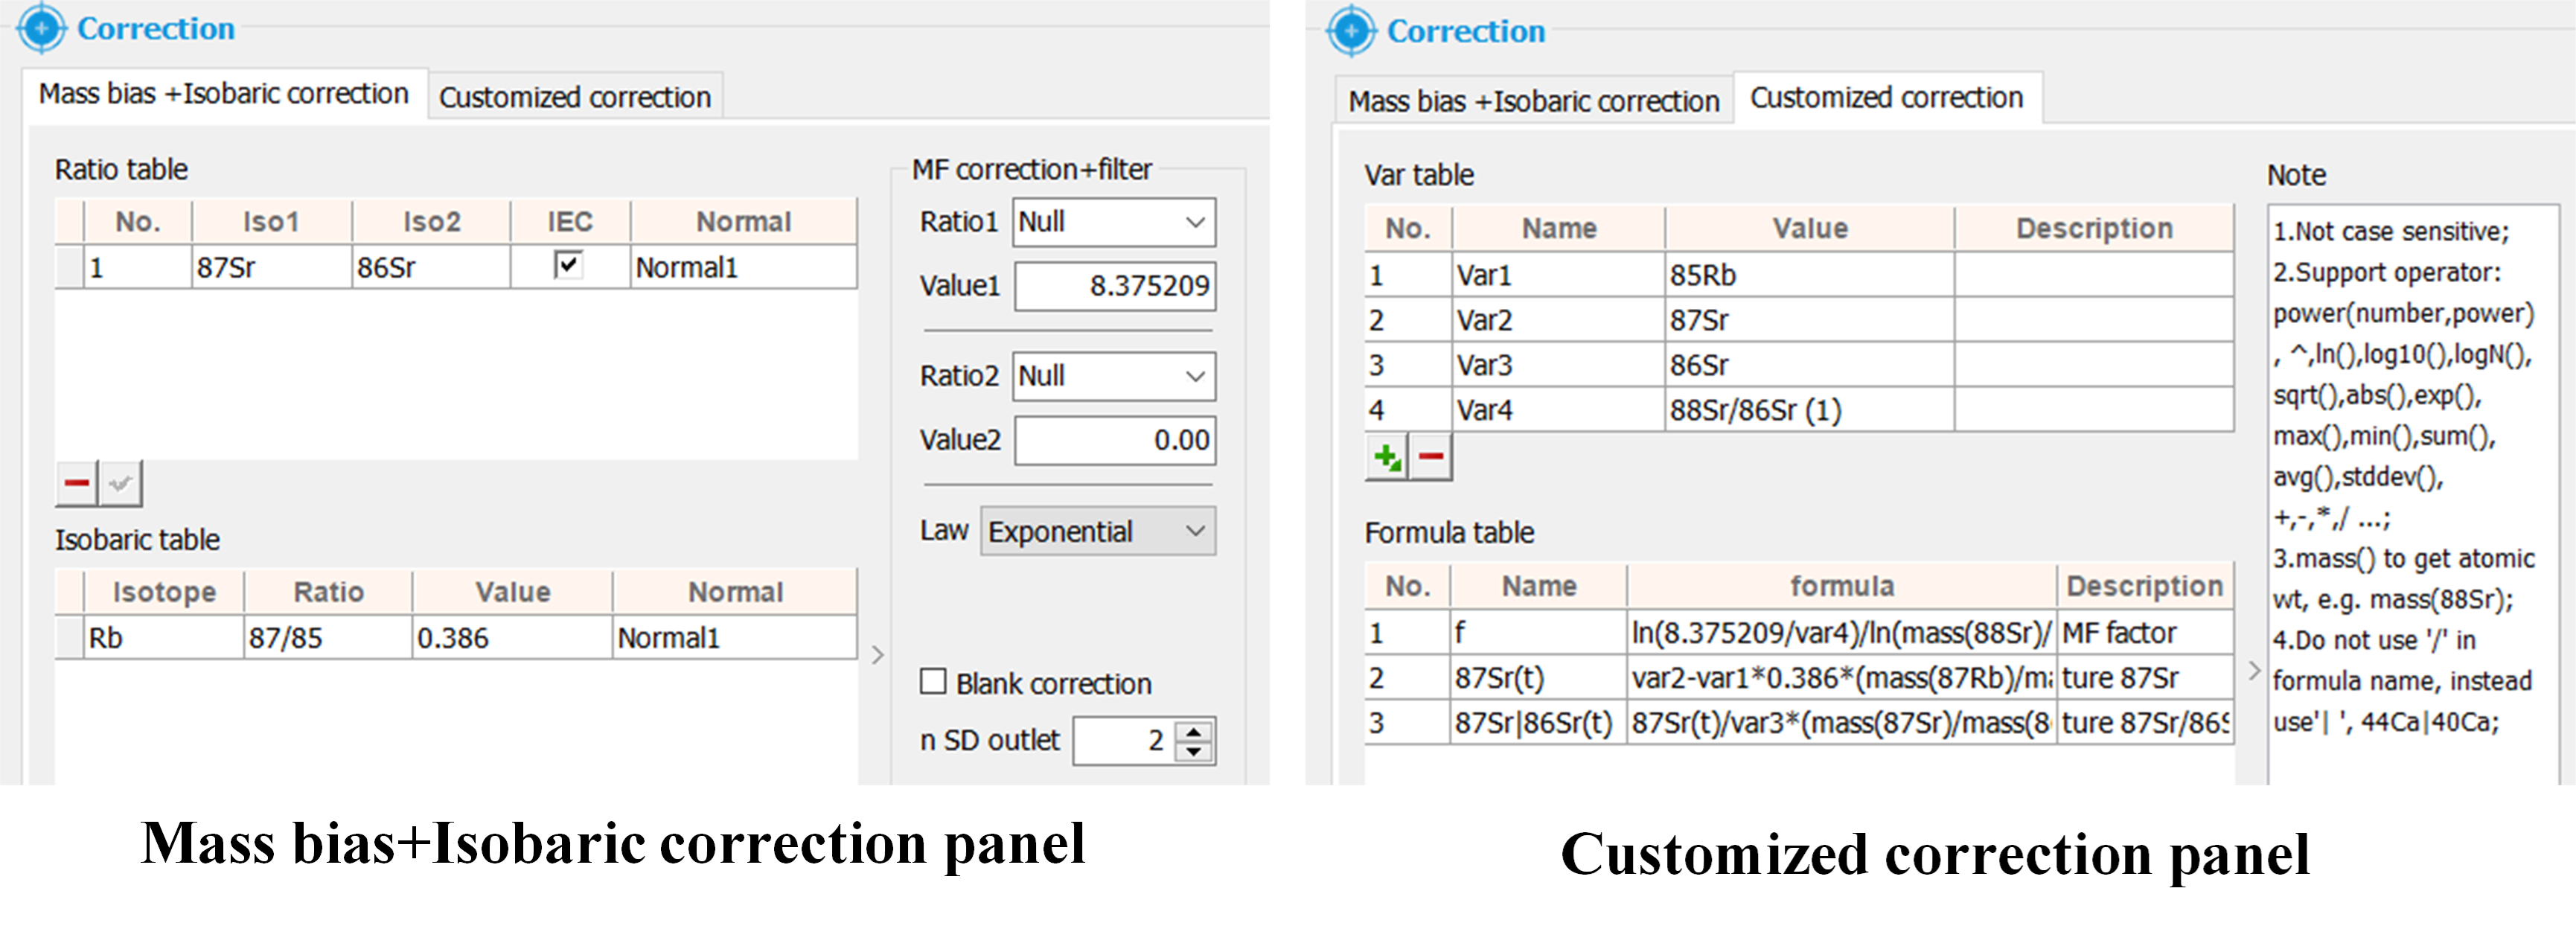Switch to right Mass bias +Isobaric correction tab
Screen dimensions: 2576x926
point(1533,101)
